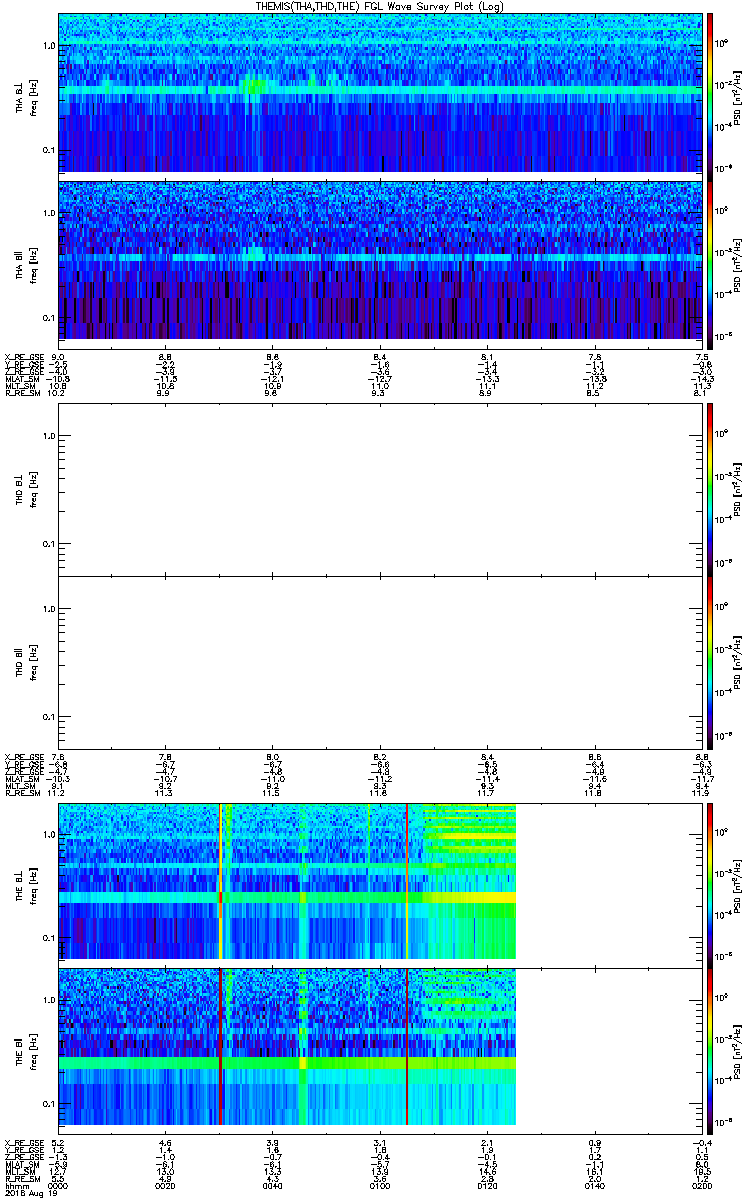
Task: Click the THEMIS FGL Wave Survey Plot title
Action: (x=381, y=6)
